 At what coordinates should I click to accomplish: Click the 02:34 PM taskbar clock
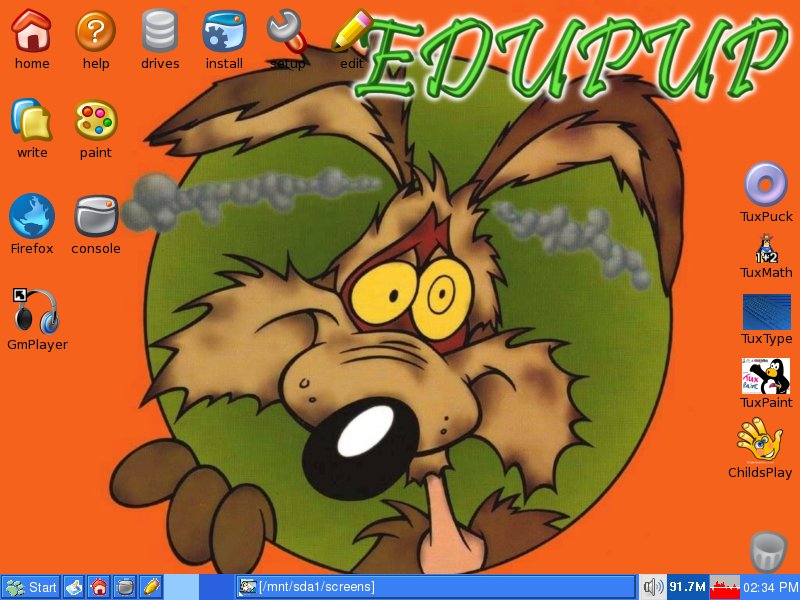point(770,587)
